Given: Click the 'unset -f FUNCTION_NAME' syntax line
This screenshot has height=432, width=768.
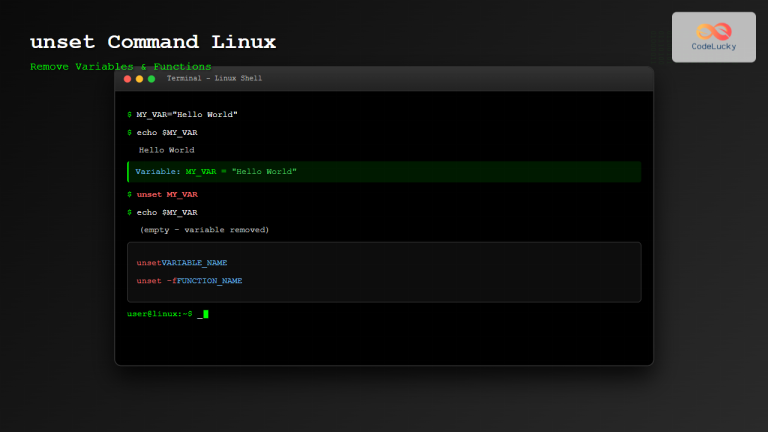Looking at the screenshot, I should (189, 281).
